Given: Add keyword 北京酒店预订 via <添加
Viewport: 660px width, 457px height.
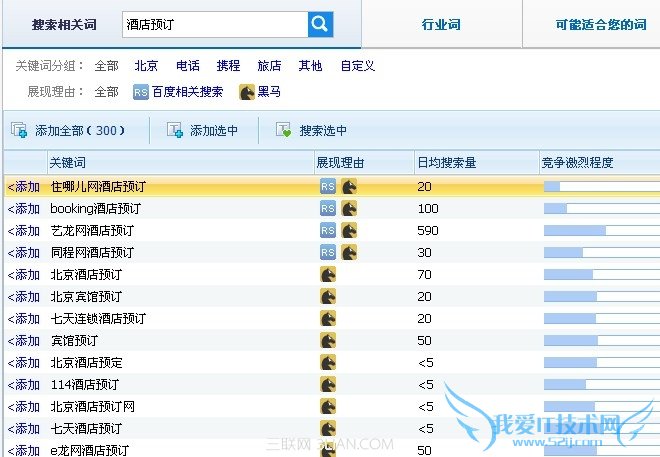Looking at the screenshot, I should pyautogui.click(x=24, y=275).
